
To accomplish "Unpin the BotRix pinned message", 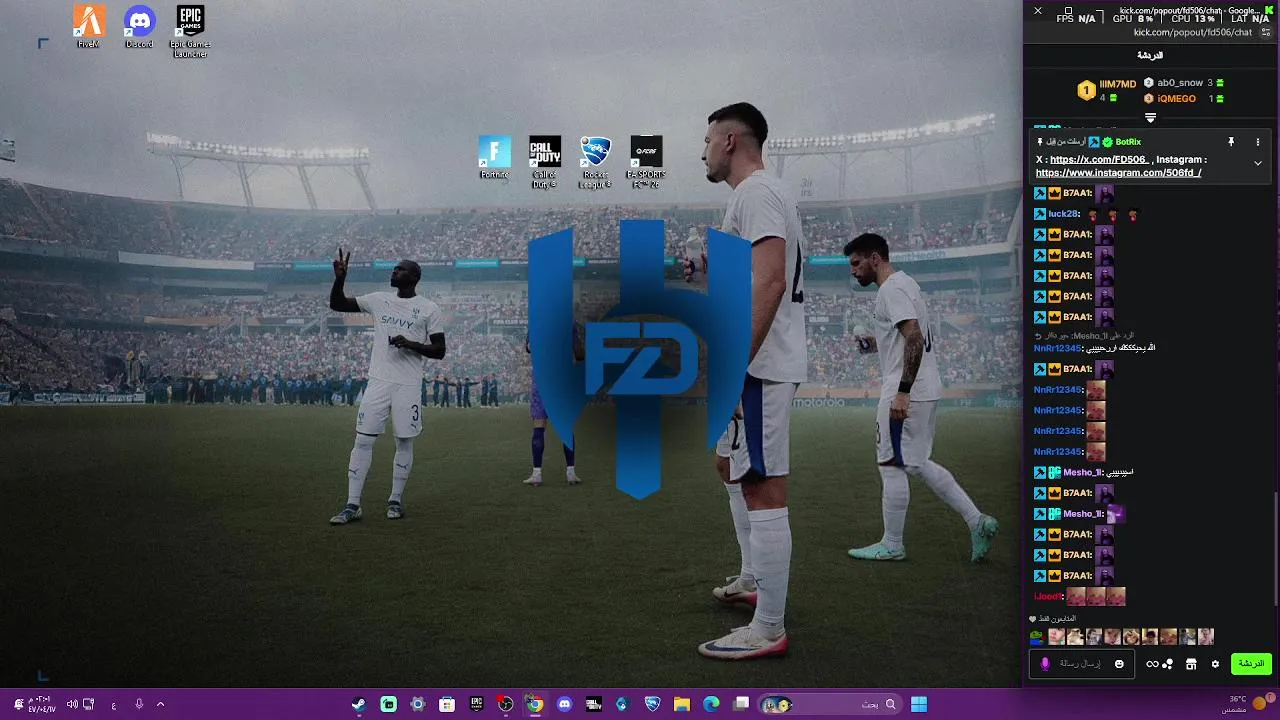I will tap(1231, 142).
